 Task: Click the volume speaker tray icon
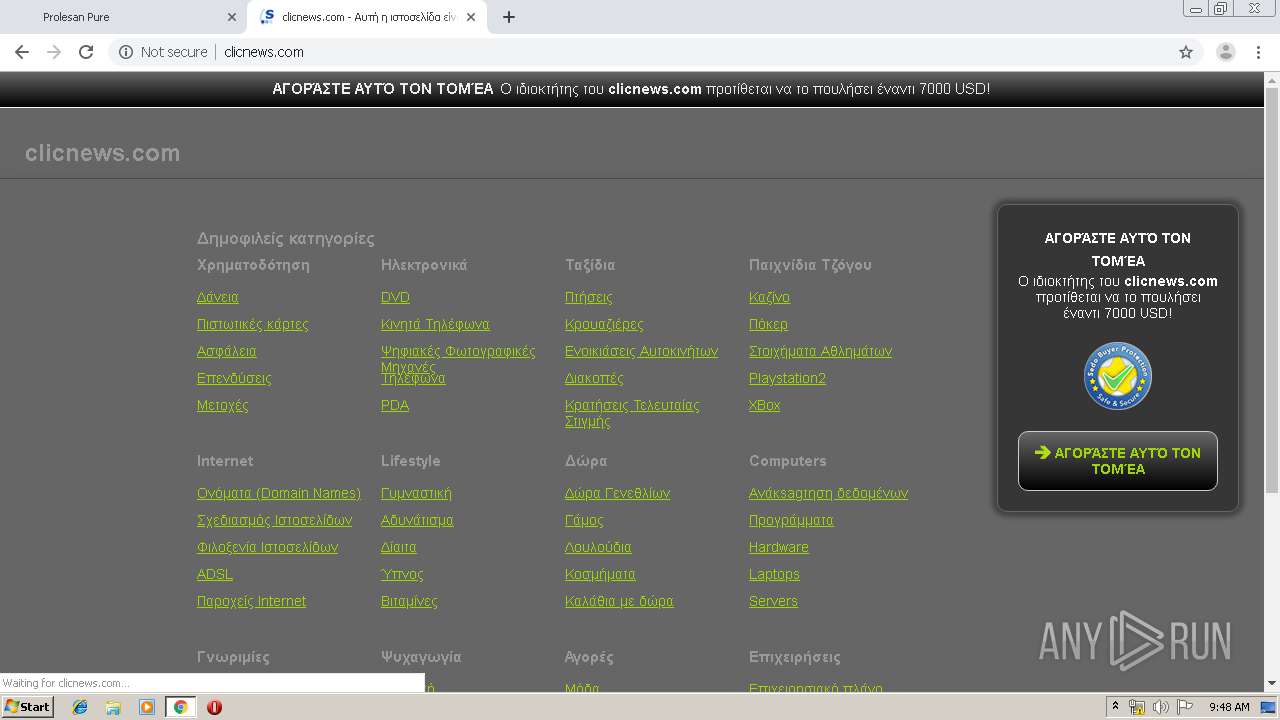pos(1160,707)
